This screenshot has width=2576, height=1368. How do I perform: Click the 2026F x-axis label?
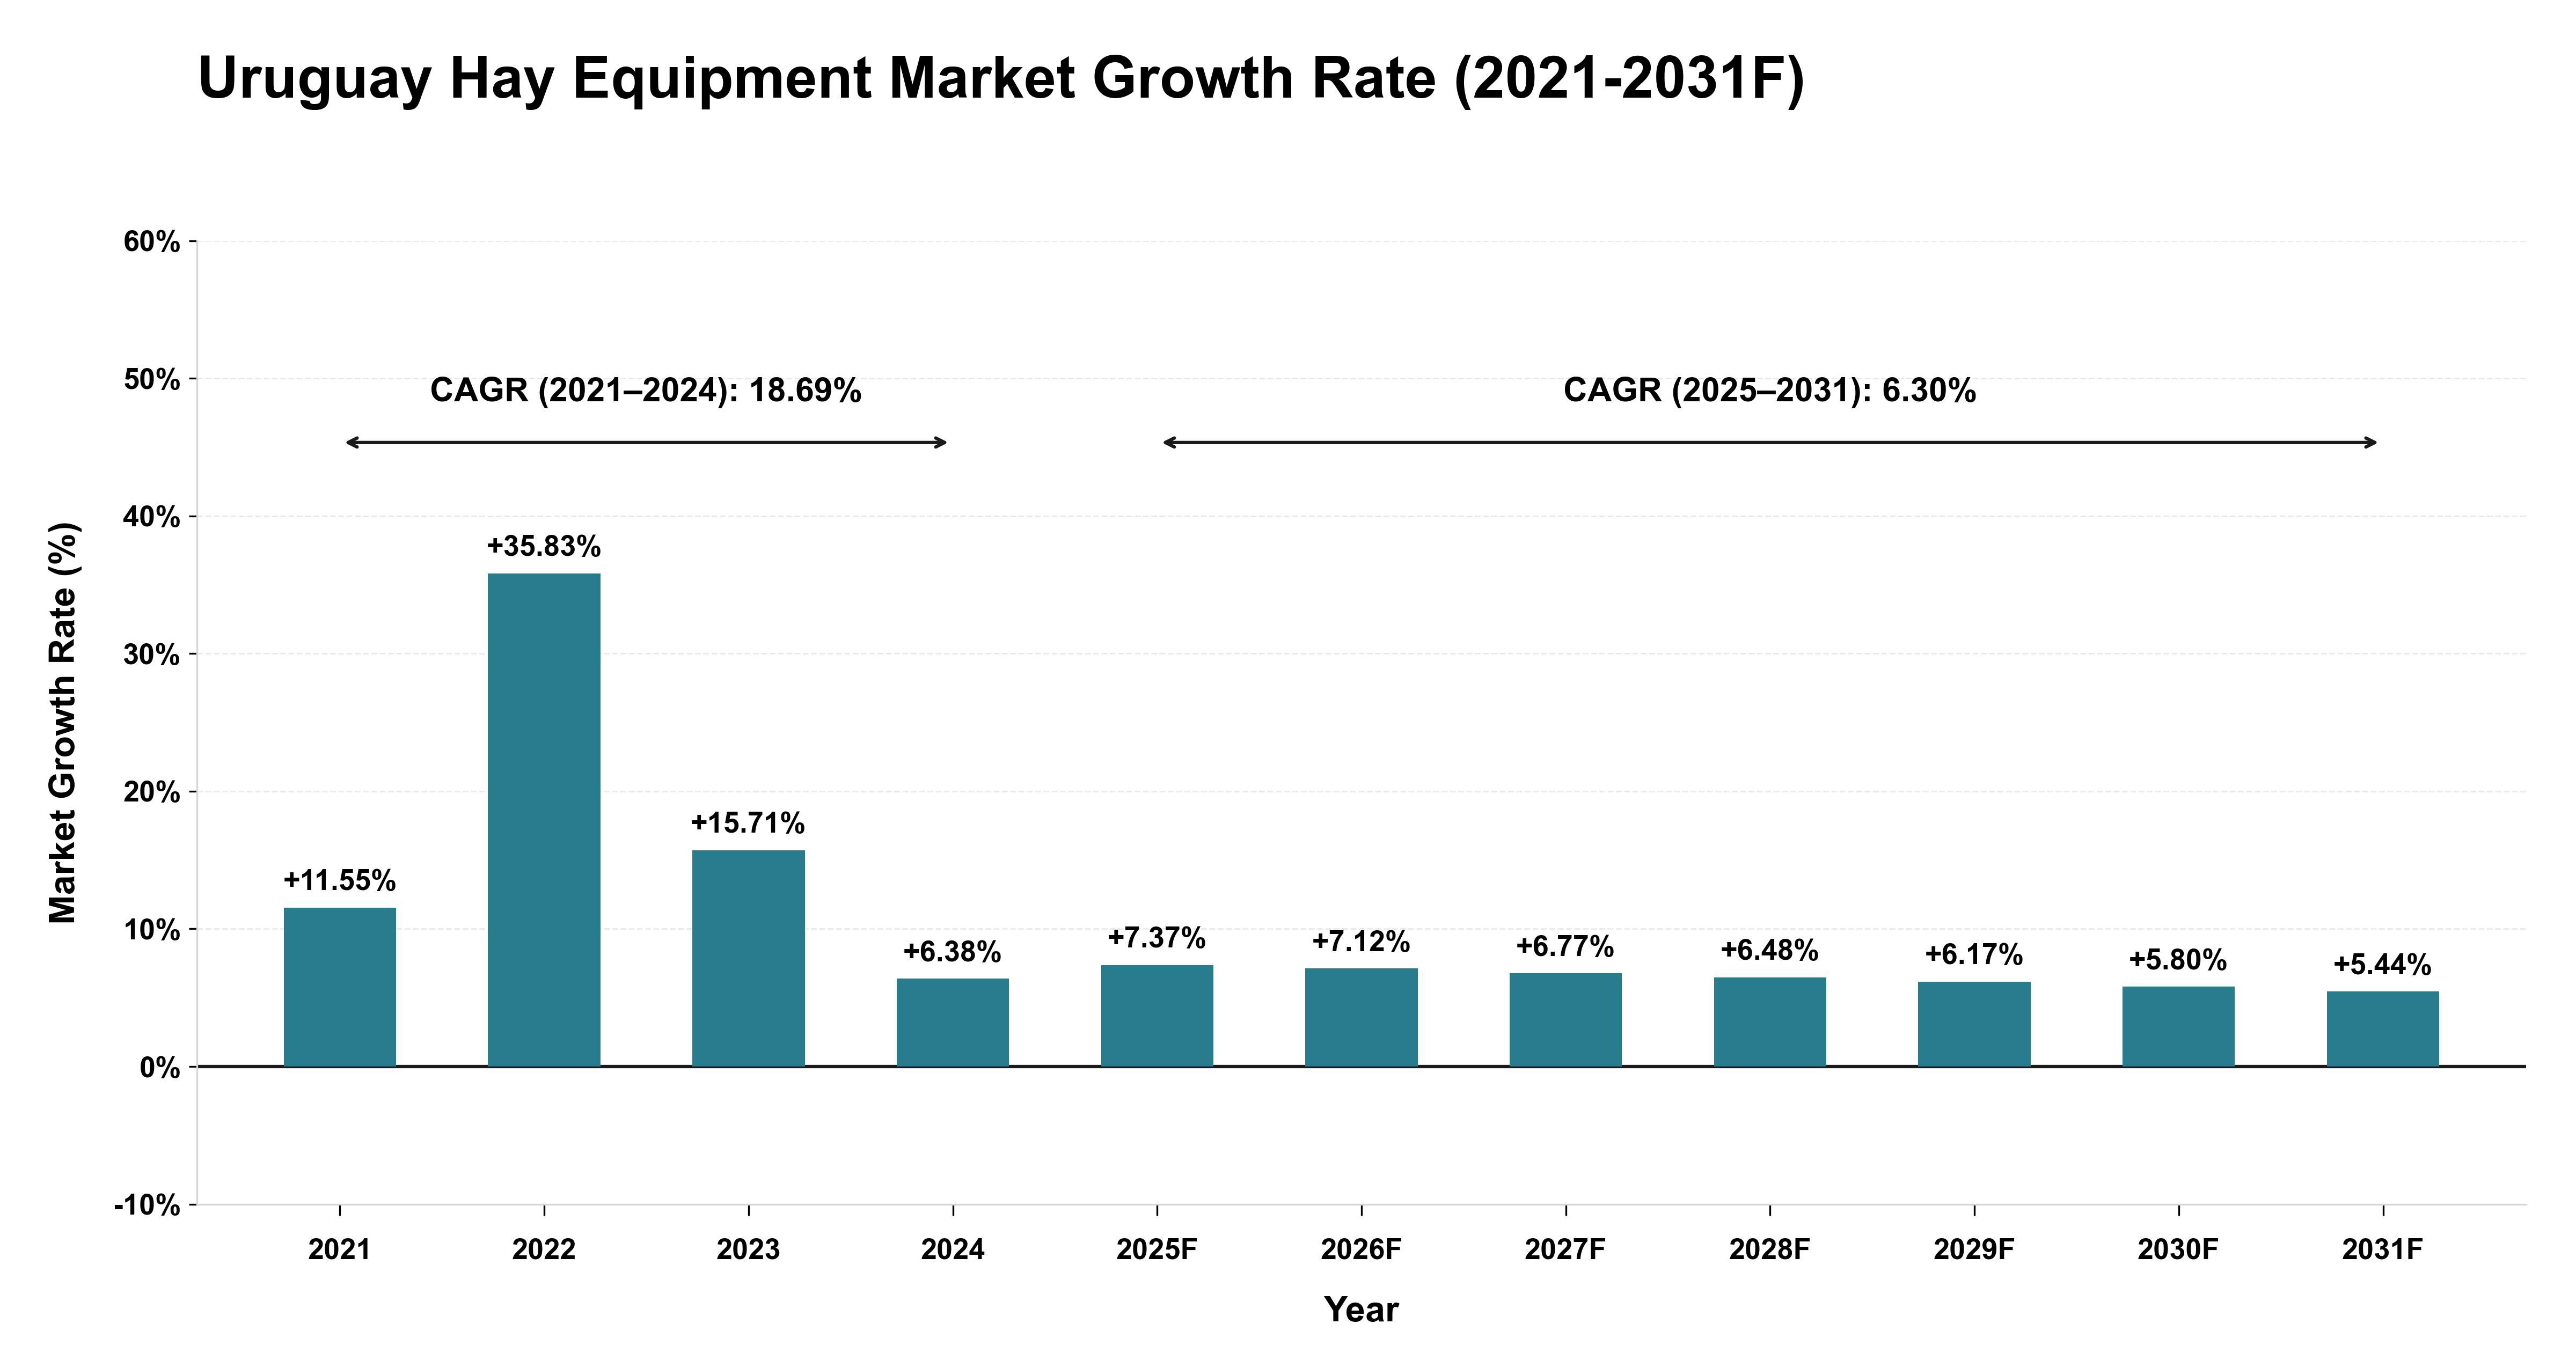click(1361, 1250)
